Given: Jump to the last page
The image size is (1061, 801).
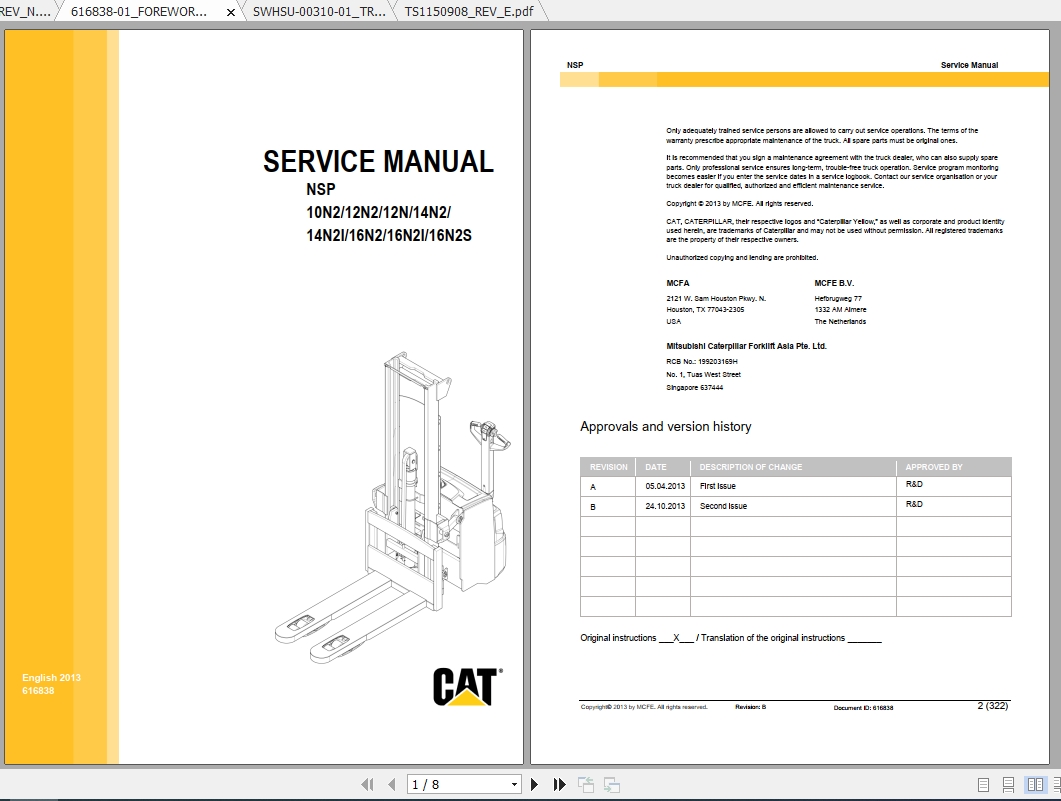Looking at the screenshot, I should (x=558, y=784).
